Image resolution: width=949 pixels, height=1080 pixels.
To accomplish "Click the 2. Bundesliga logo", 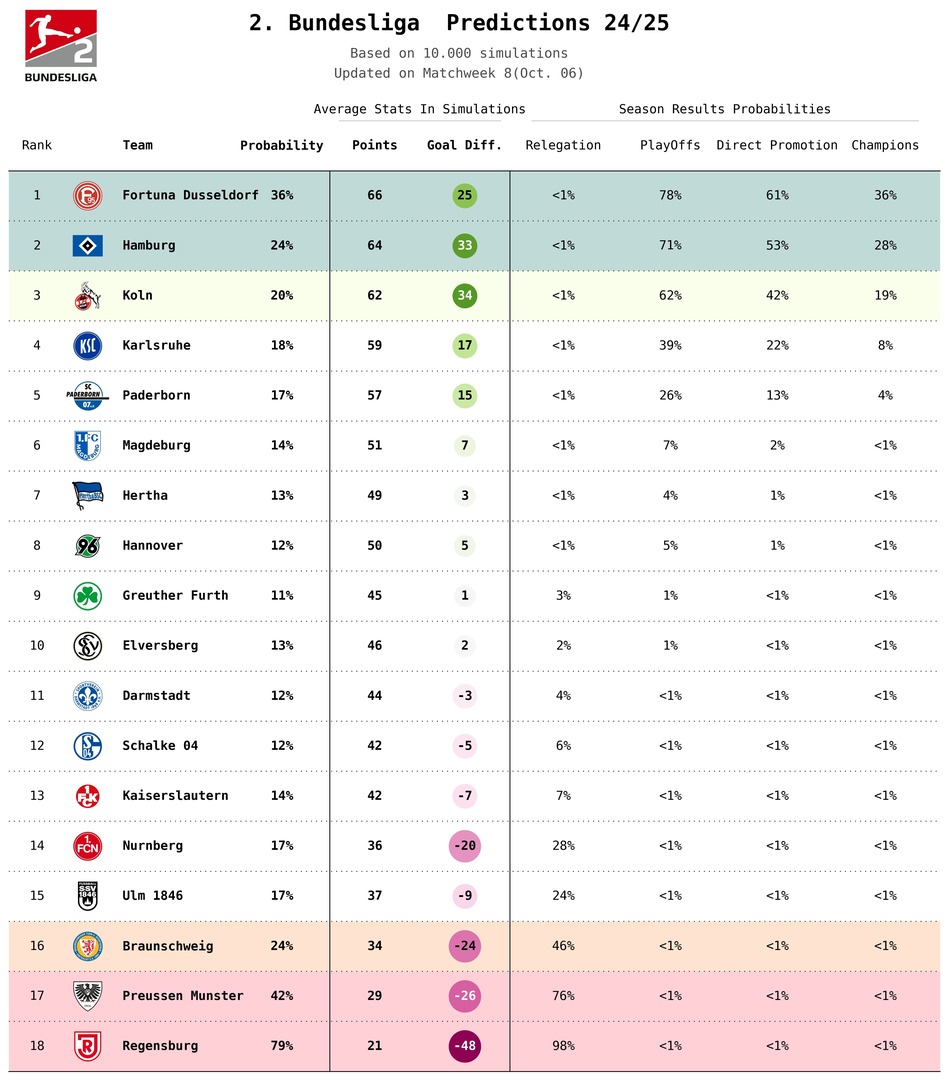I will coord(61,45).
